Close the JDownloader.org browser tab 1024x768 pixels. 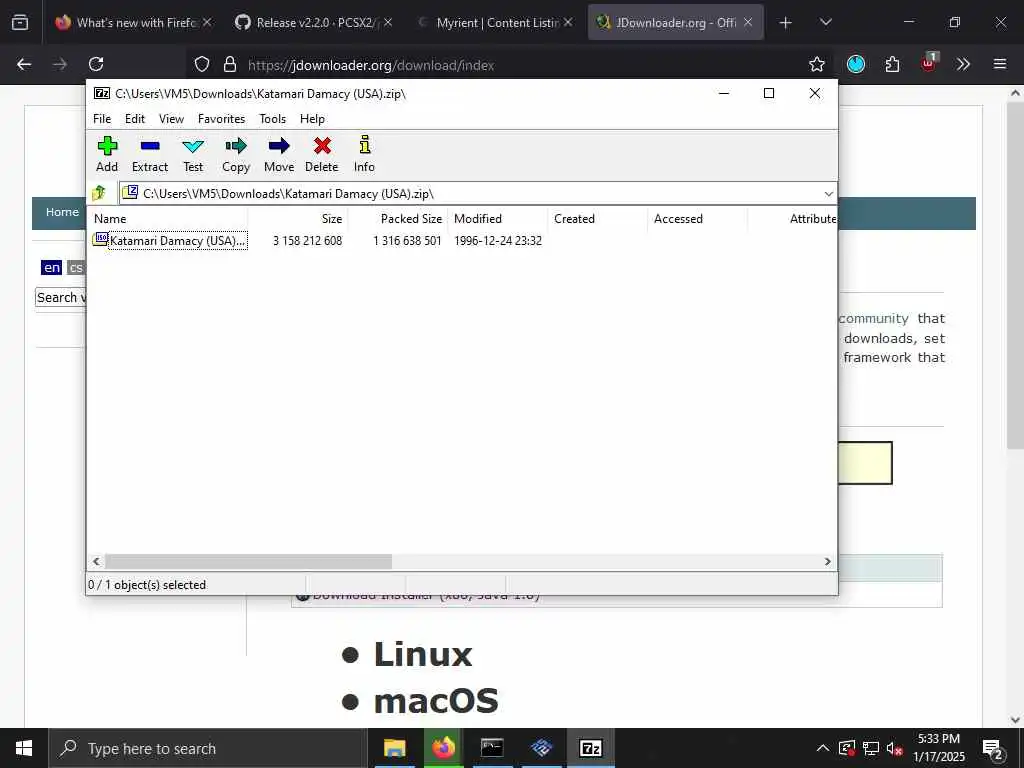tap(748, 22)
